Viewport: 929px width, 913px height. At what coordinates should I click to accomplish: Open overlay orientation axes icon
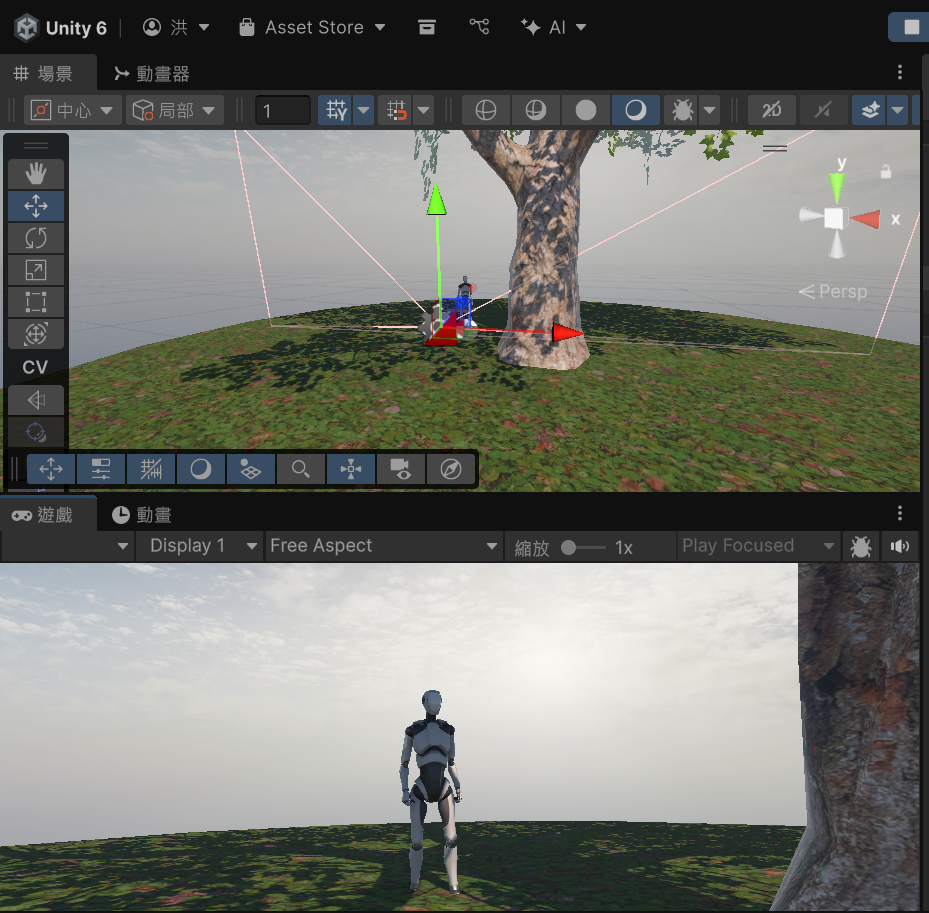(350, 469)
